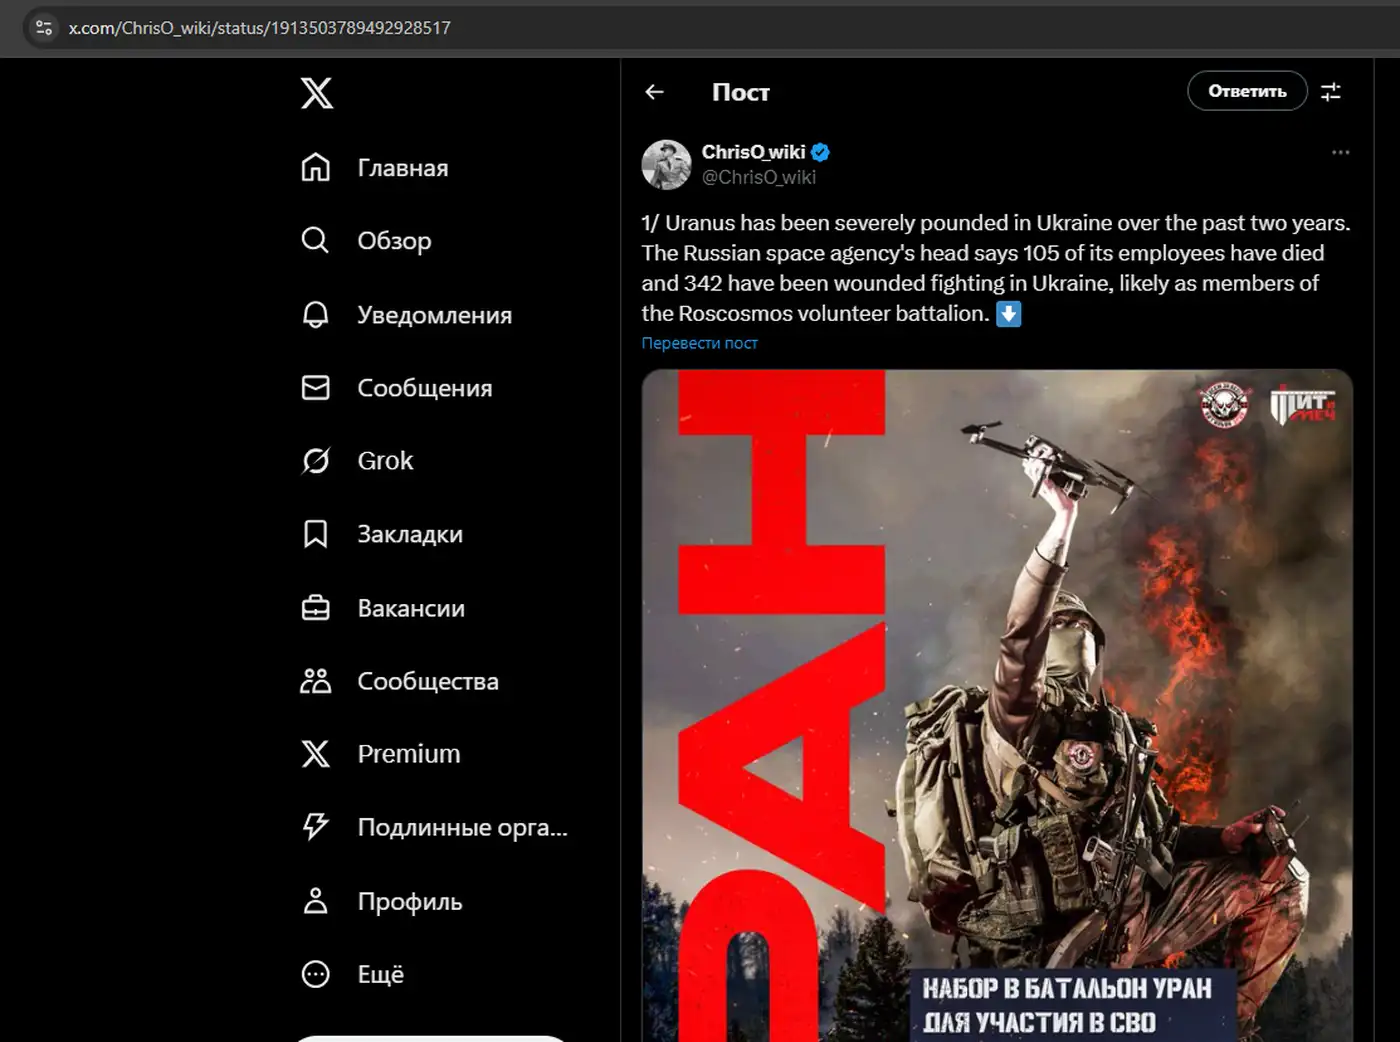Open Сообщения envelope icon
This screenshot has height=1042, width=1400.
tap(315, 388)
